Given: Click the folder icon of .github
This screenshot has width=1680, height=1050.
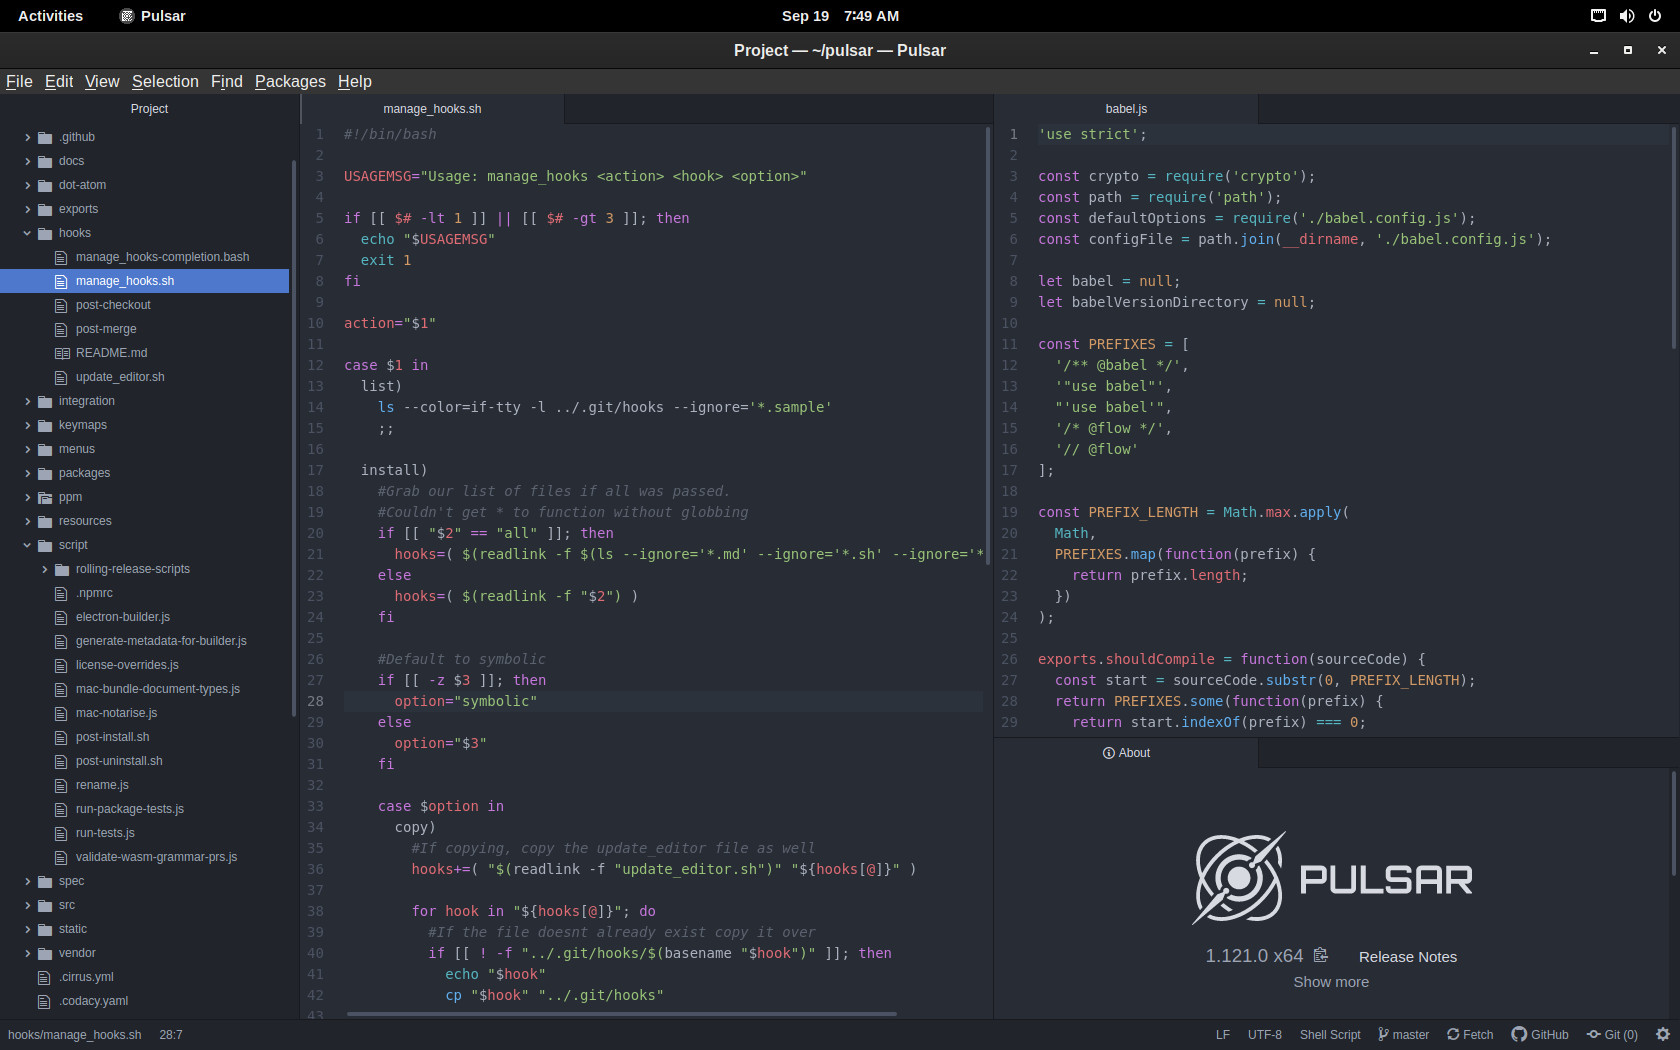Looking at the screenshot, I should click(45, 137).
